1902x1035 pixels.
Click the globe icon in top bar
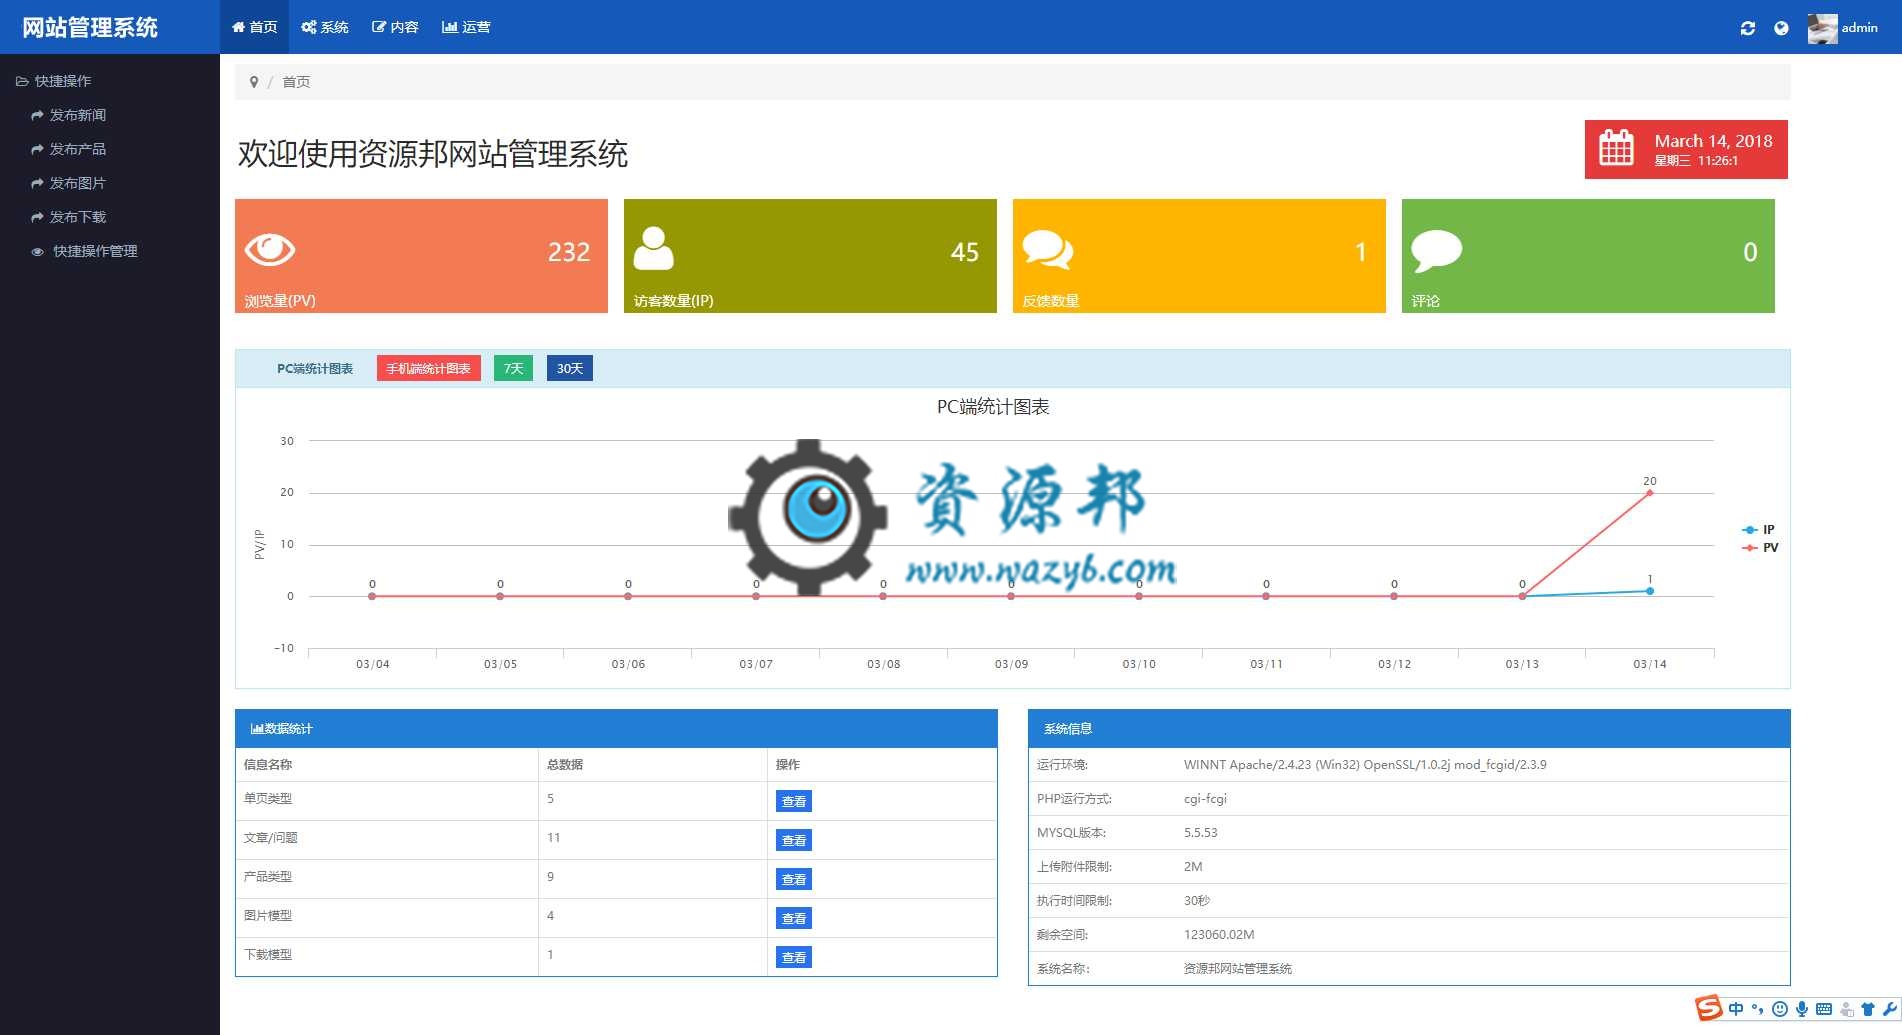[1781, 28]
